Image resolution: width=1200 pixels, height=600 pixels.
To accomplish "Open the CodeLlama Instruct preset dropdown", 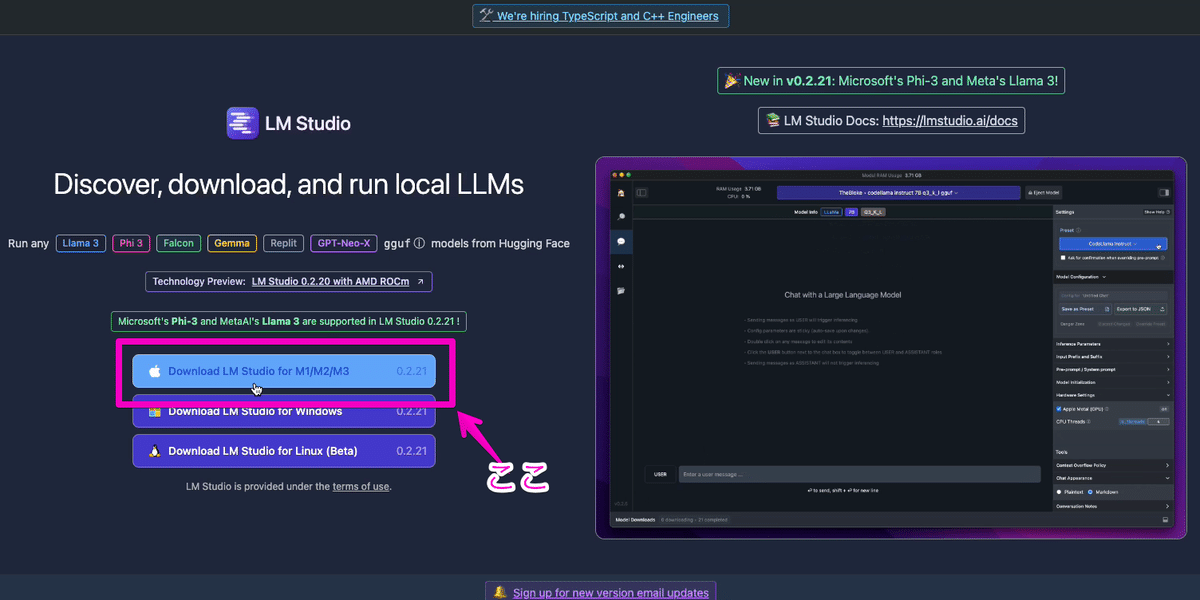I will (x=1112, y=244).
